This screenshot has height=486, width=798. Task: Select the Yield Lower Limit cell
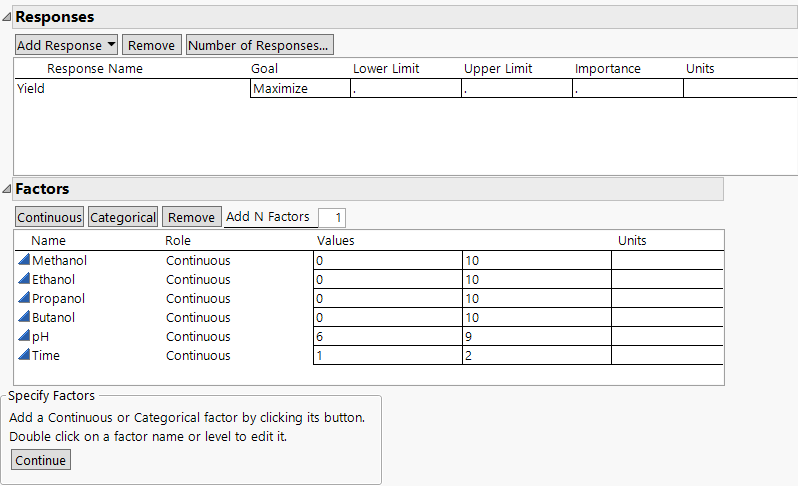pyautogui.click(x=405, y=88)
